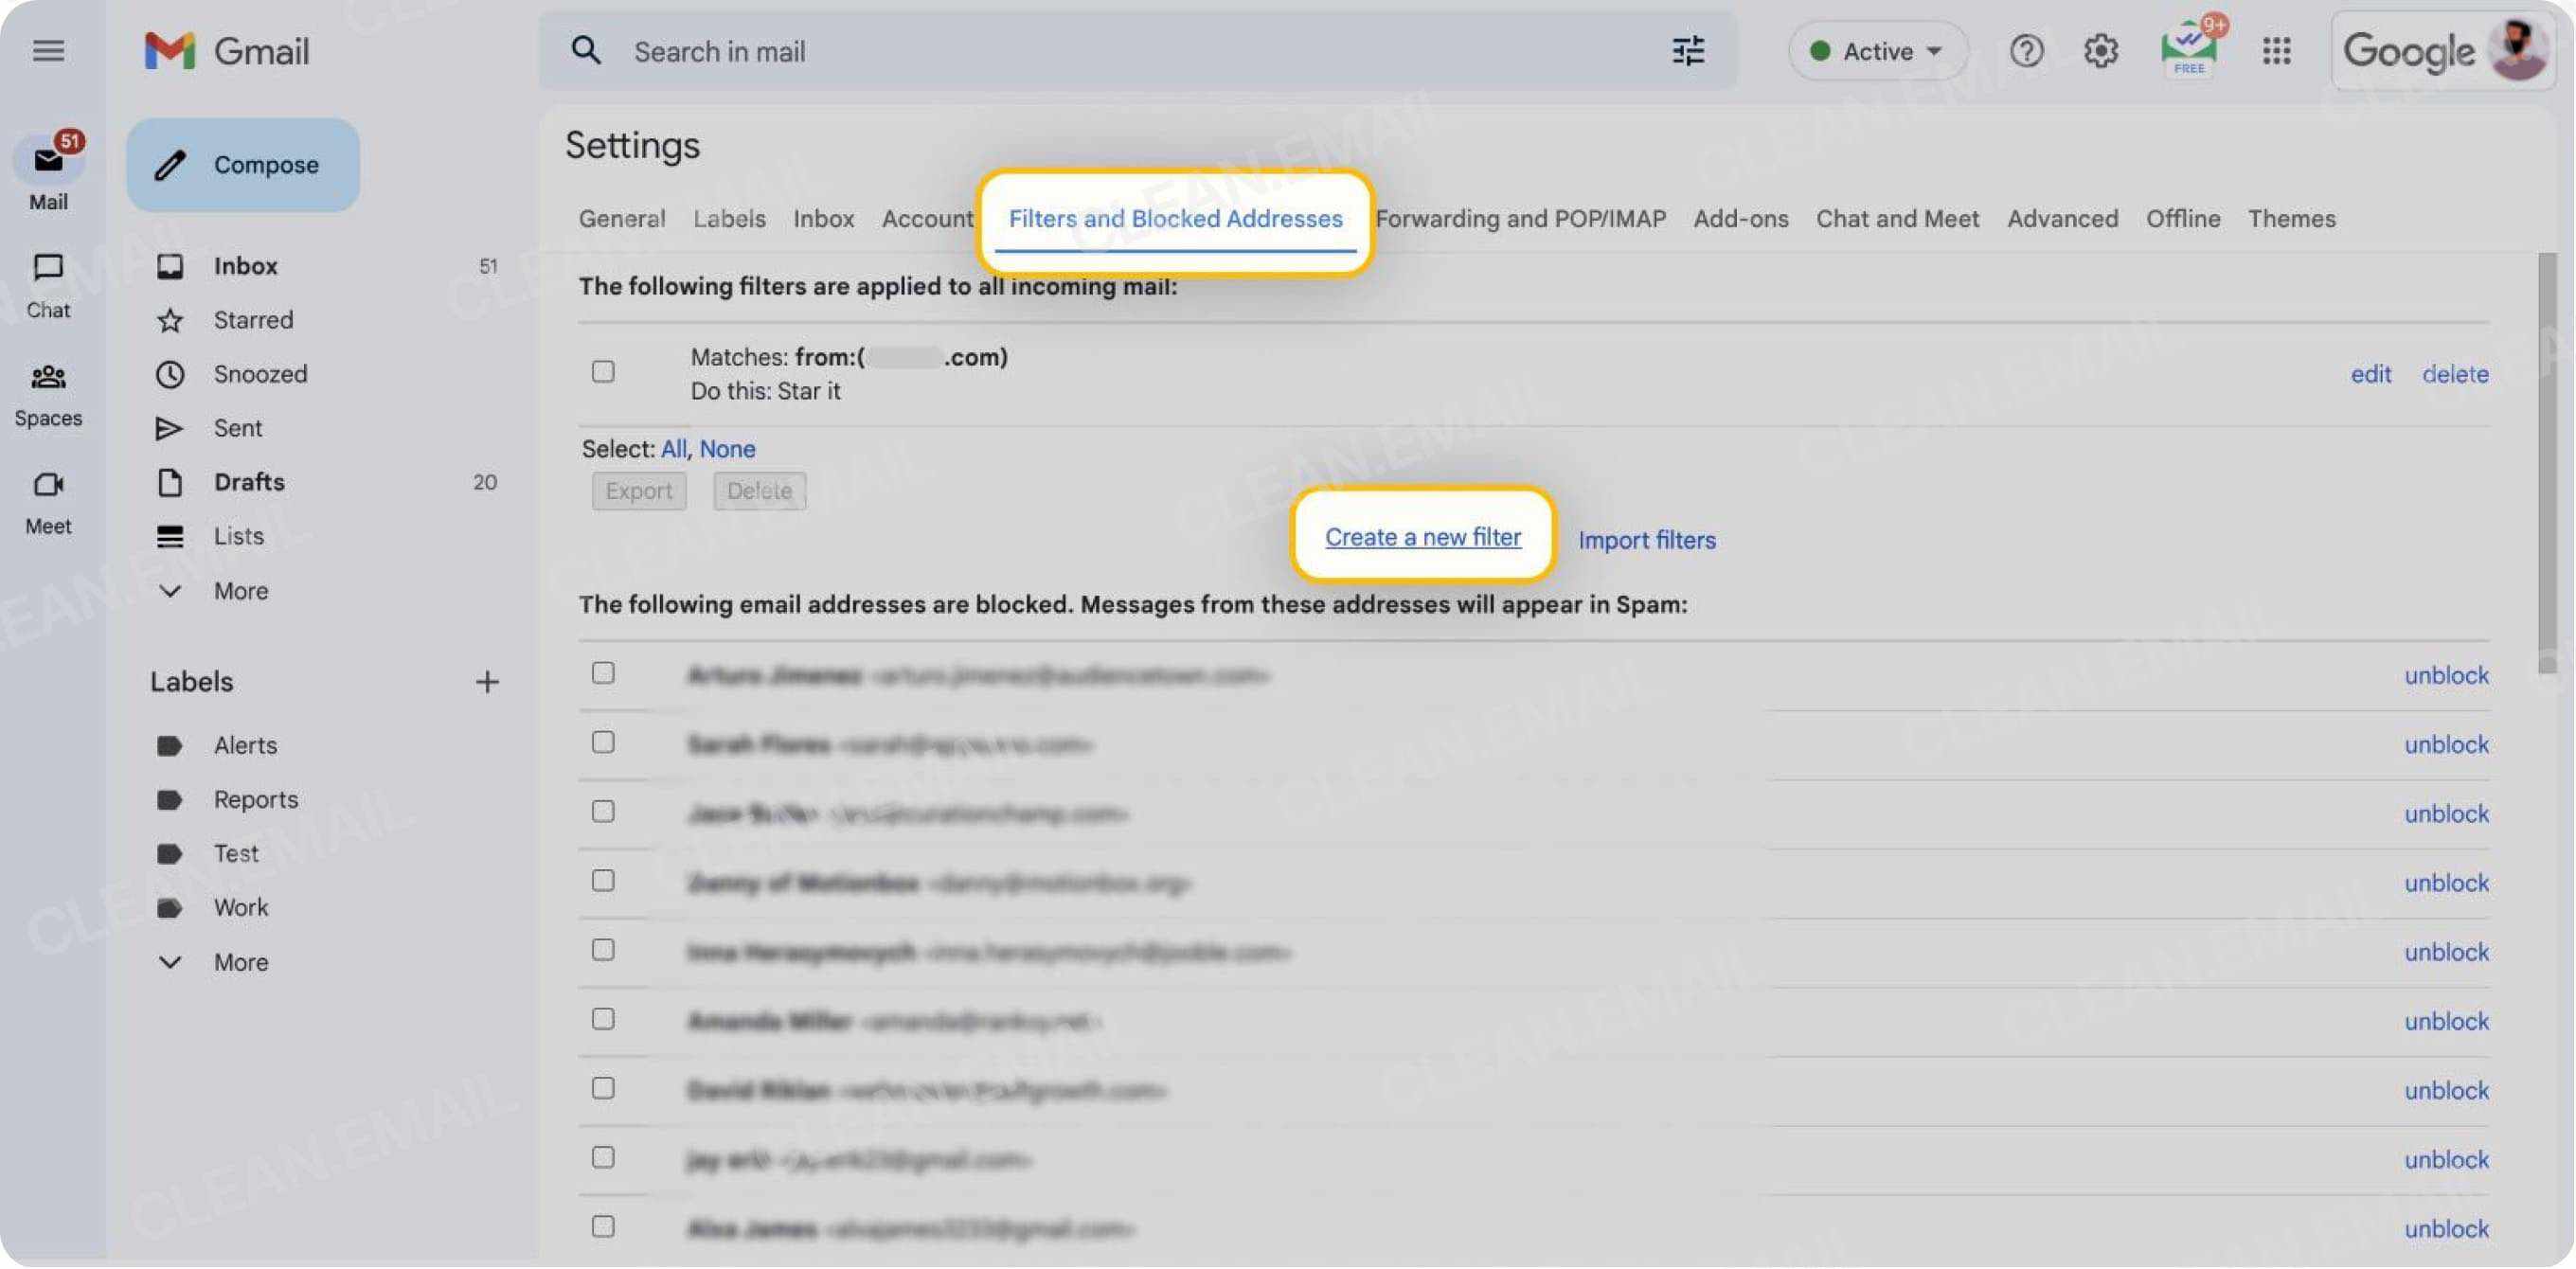The height and width of the screenshot is (1269, 2576).
Task: Open the Compose button pencil icon
Action: [x=172, y=164]
